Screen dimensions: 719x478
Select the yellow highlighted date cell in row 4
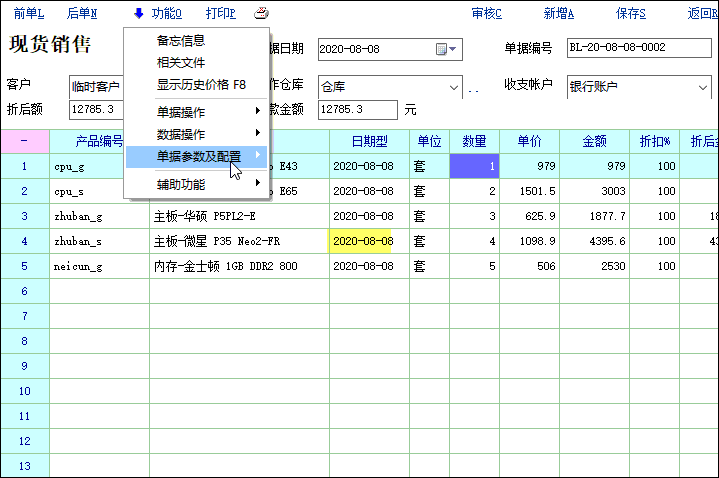tap(363, 241)
